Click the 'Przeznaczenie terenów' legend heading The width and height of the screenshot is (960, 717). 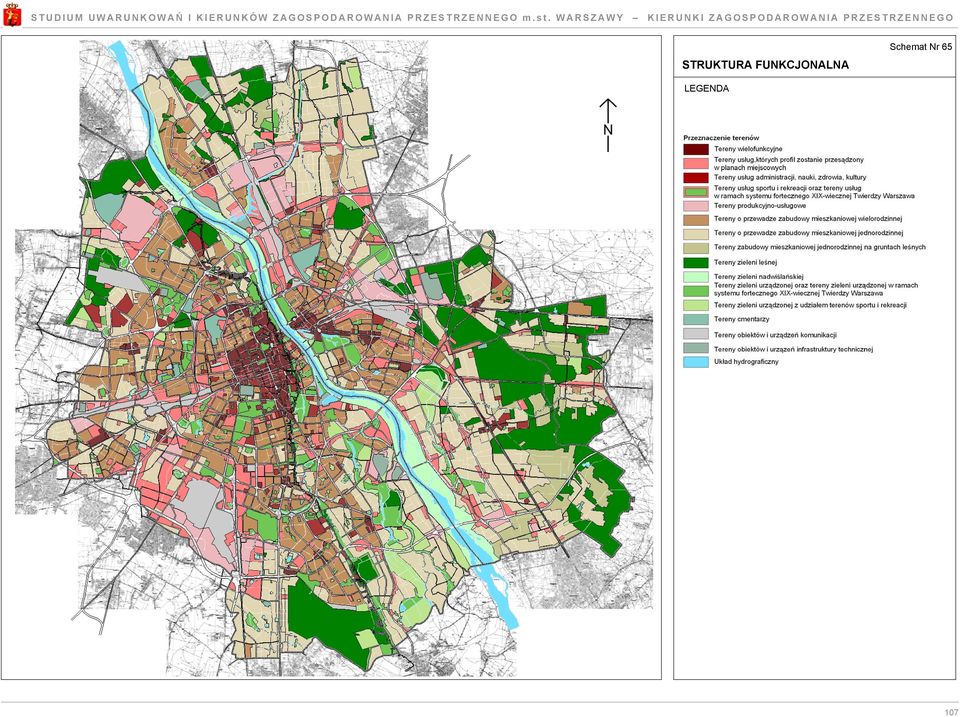click(x=721, y=138)
